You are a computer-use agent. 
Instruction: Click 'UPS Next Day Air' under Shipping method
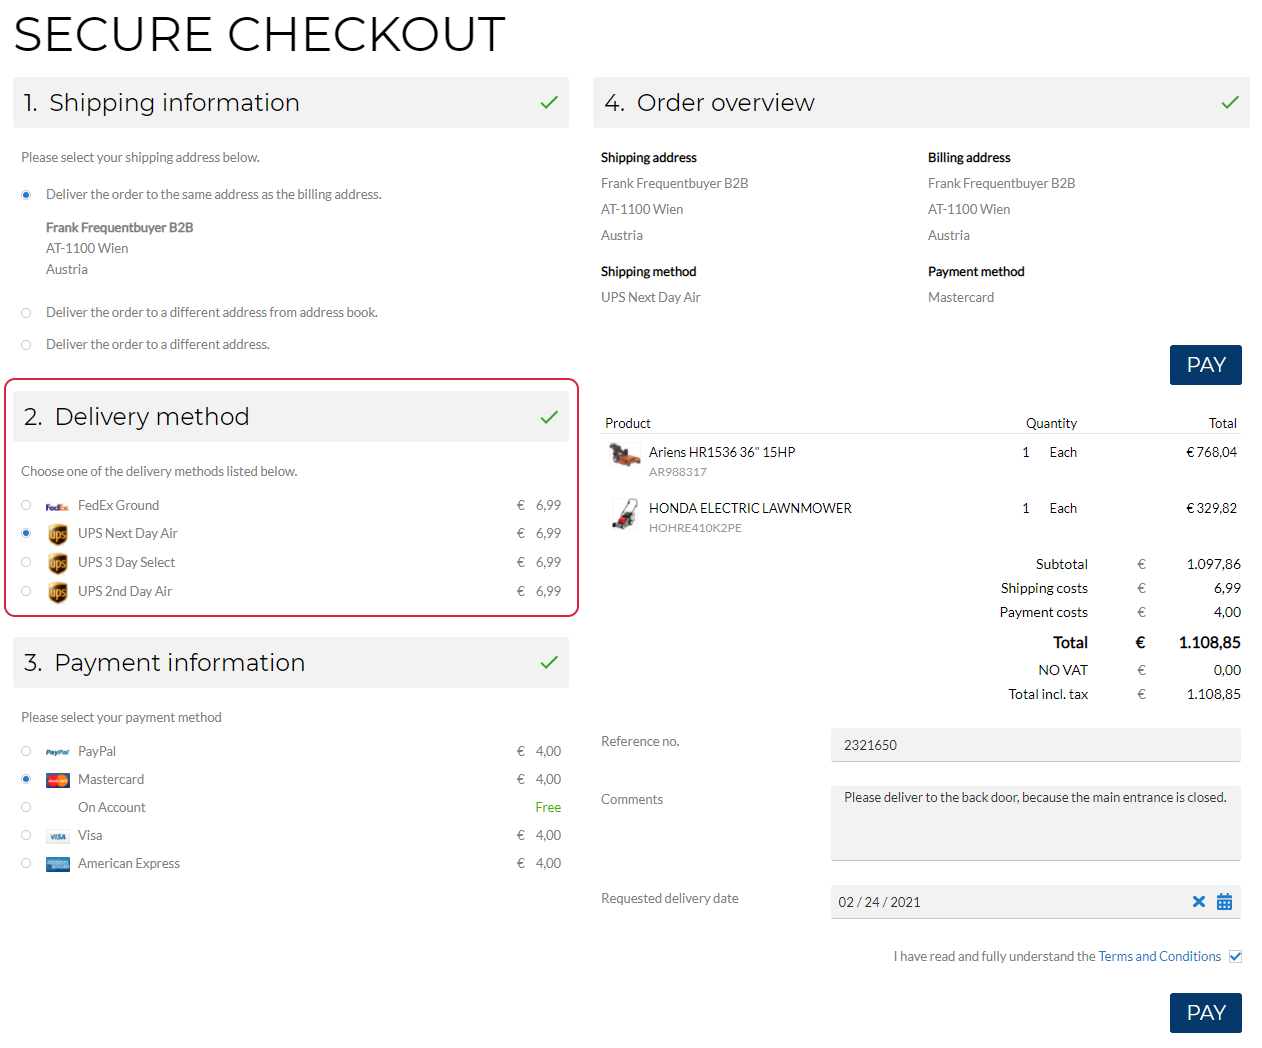click(651, 298)
